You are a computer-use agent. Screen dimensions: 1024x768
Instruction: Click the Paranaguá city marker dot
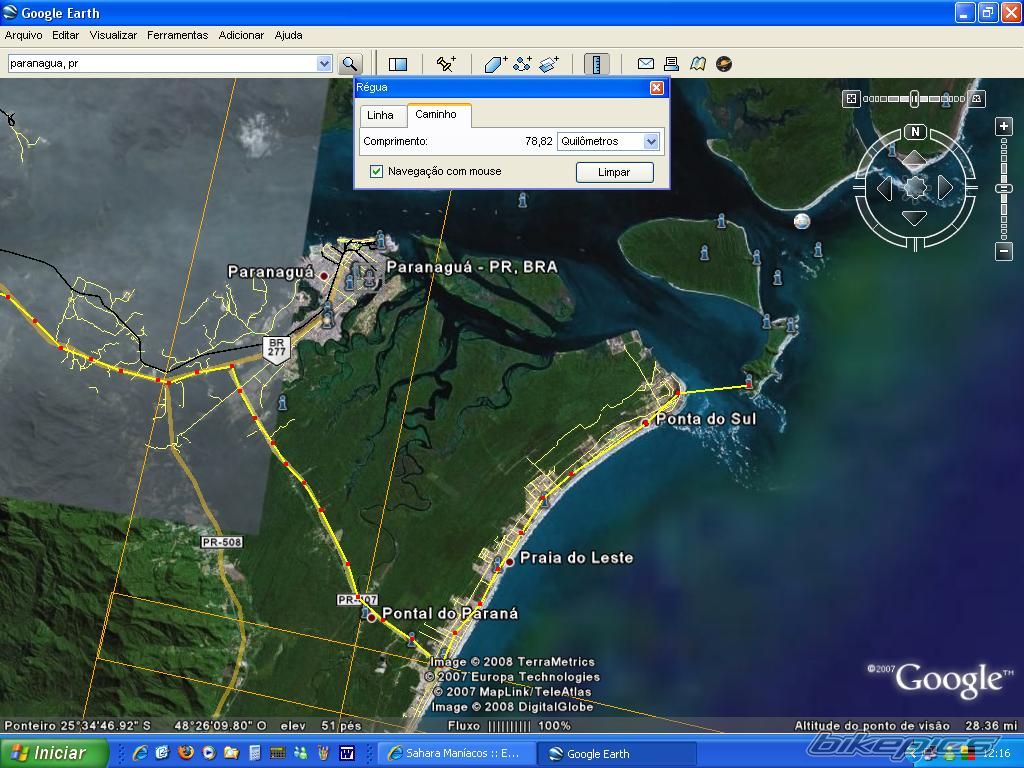click(323, 276)
